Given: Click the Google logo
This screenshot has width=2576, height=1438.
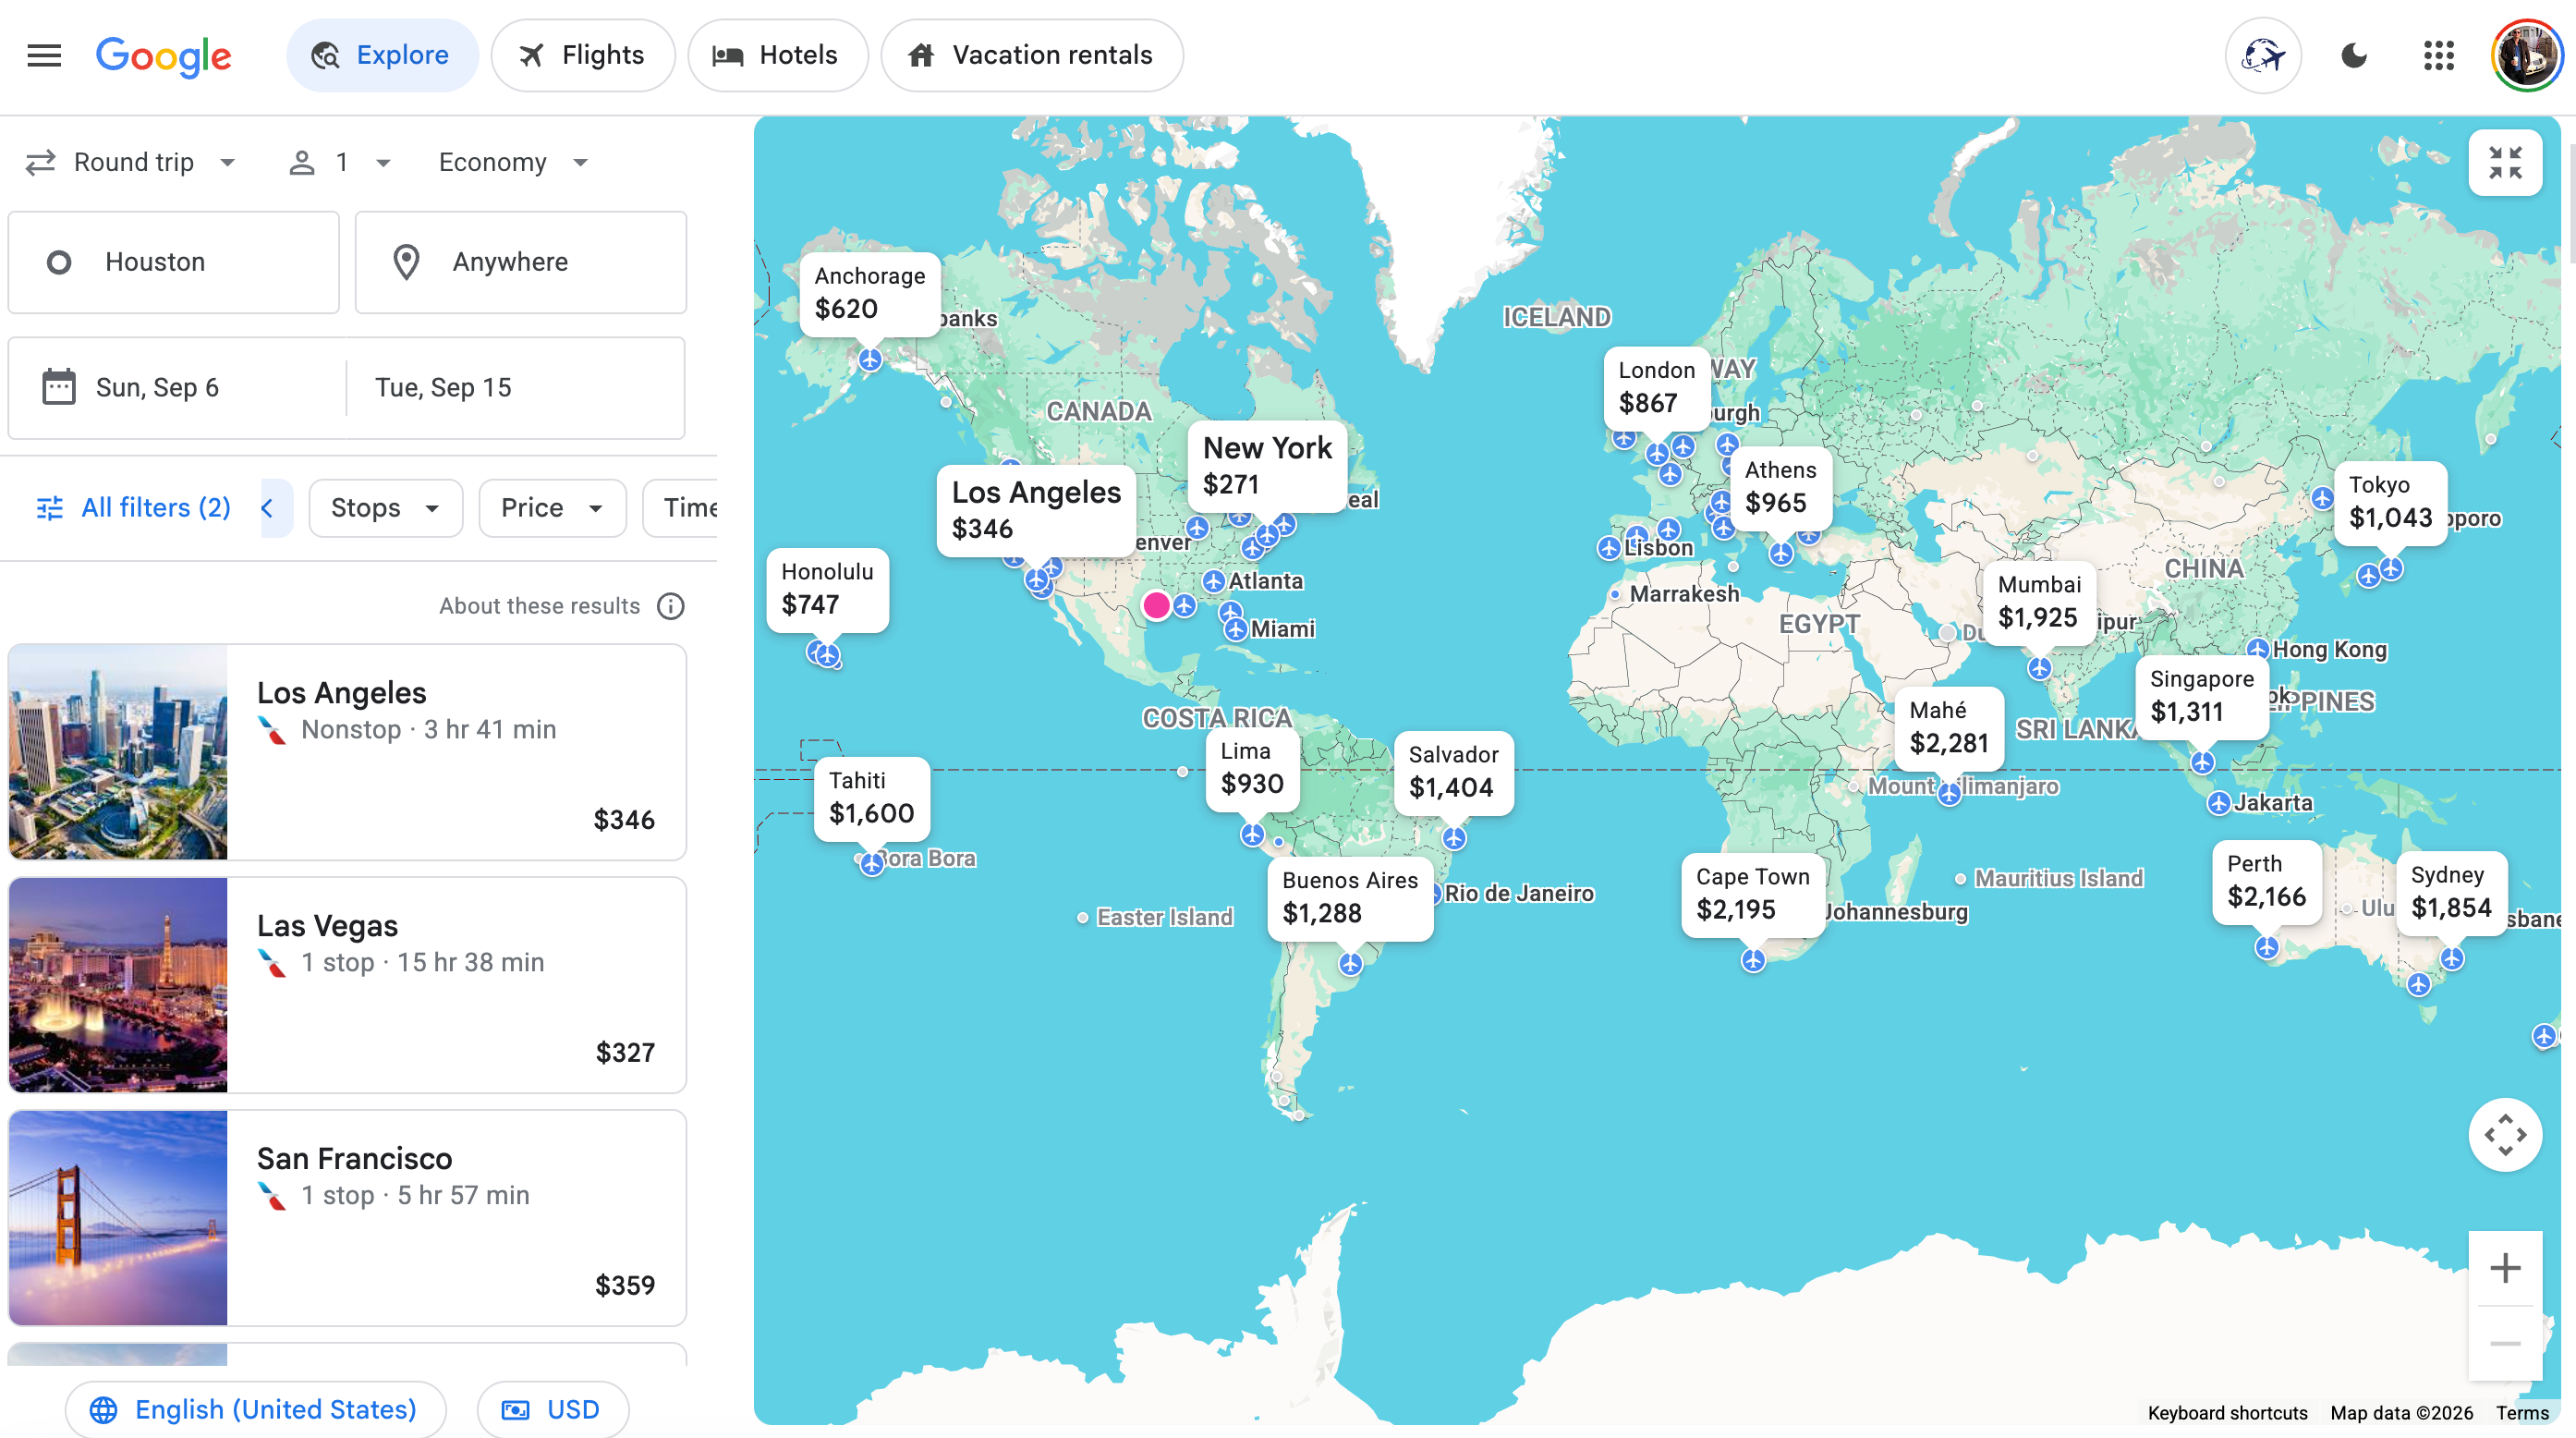Looking at the screenshot, I should point(163,56).
